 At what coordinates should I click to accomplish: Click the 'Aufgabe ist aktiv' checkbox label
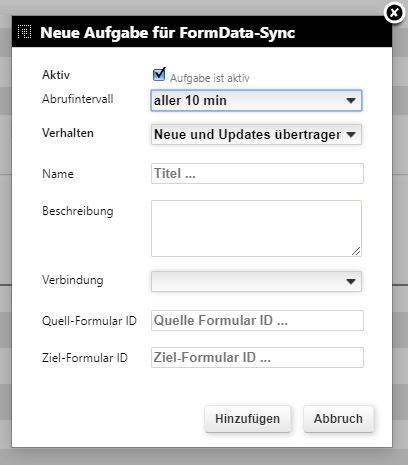(x=210, y=78)
